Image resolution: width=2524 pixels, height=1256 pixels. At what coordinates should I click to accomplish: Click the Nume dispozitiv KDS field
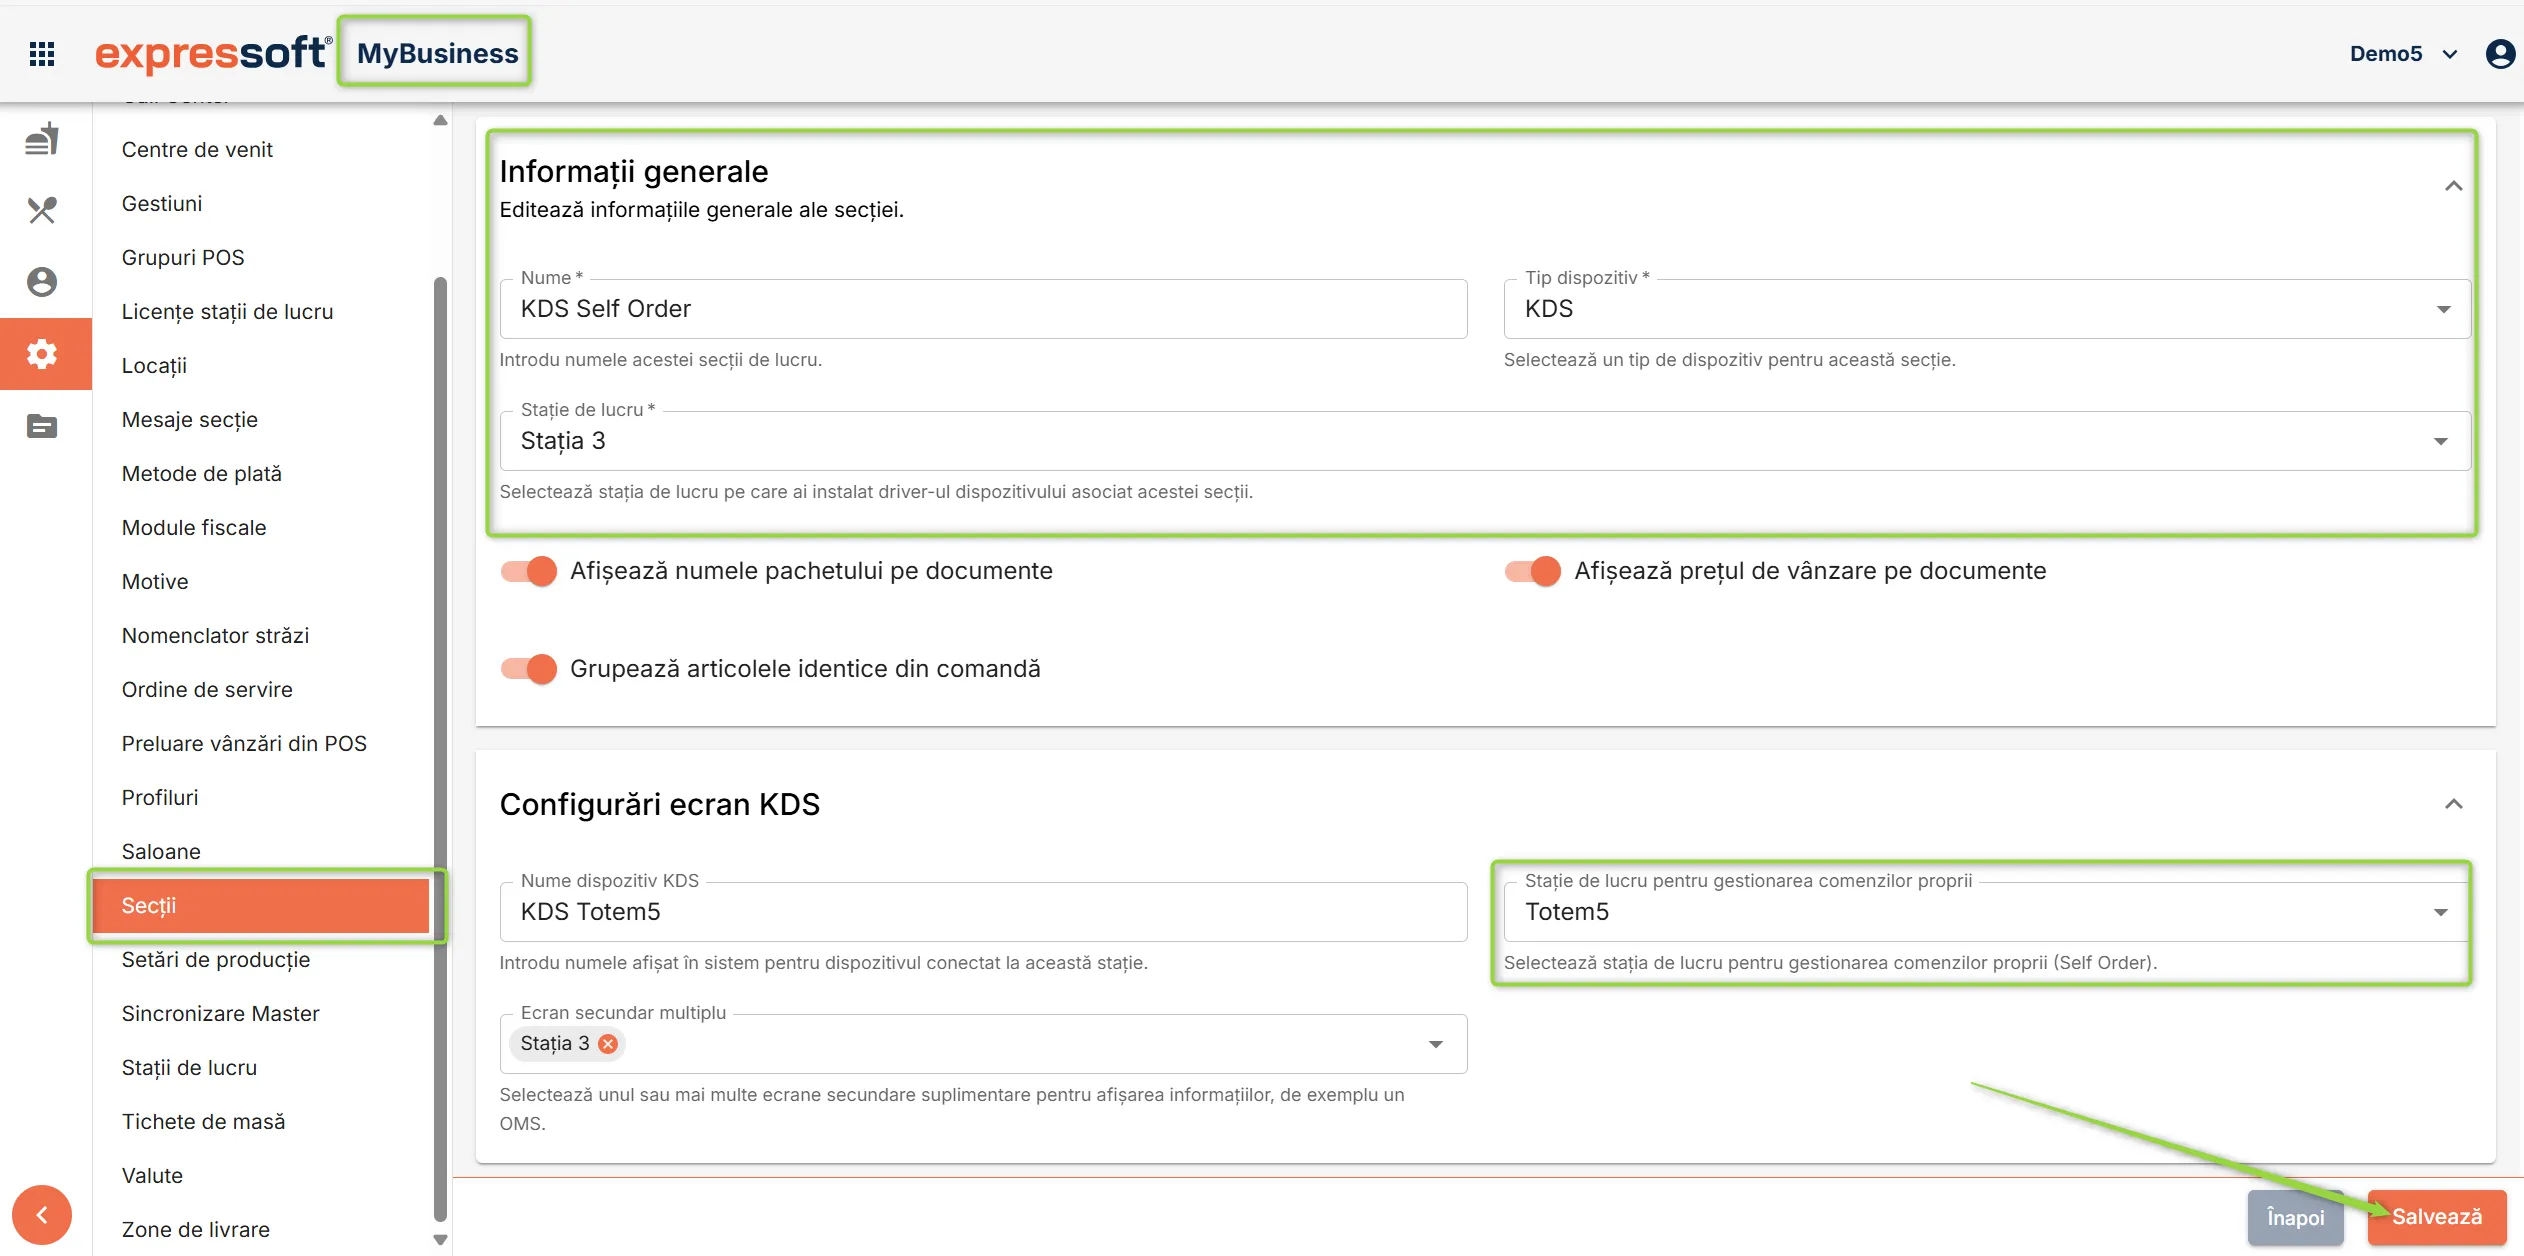(x=984, y=912)
